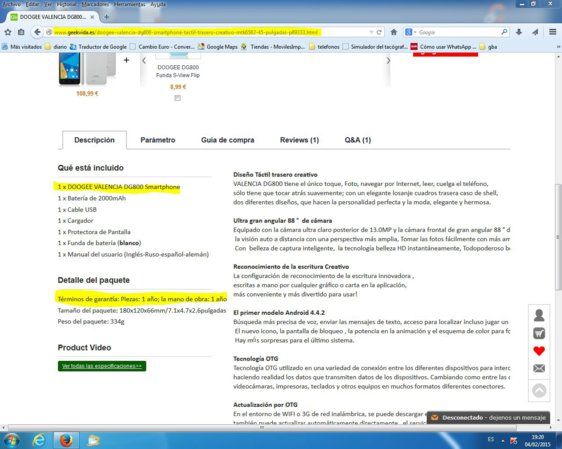Expand the URL bar history dropdown
This screenshot has width=562, height=449.
tap(371, 32)
